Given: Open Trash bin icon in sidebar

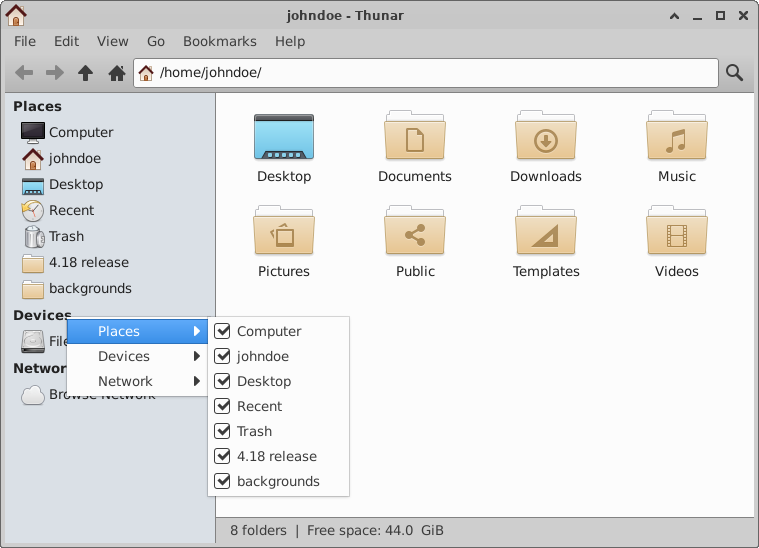Looking at the screenshot, I should click(x=33, y=237).
